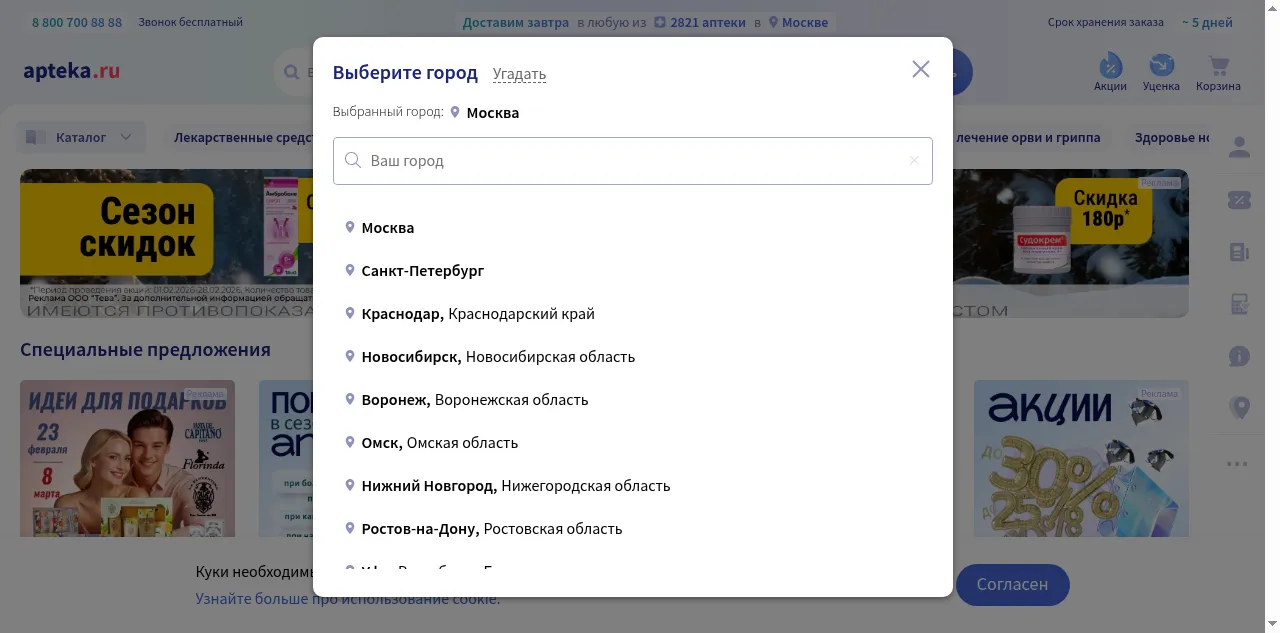Call phone number 8 800 700 88 88
This screenshot has width=1280, height=633.
point(77,22)
